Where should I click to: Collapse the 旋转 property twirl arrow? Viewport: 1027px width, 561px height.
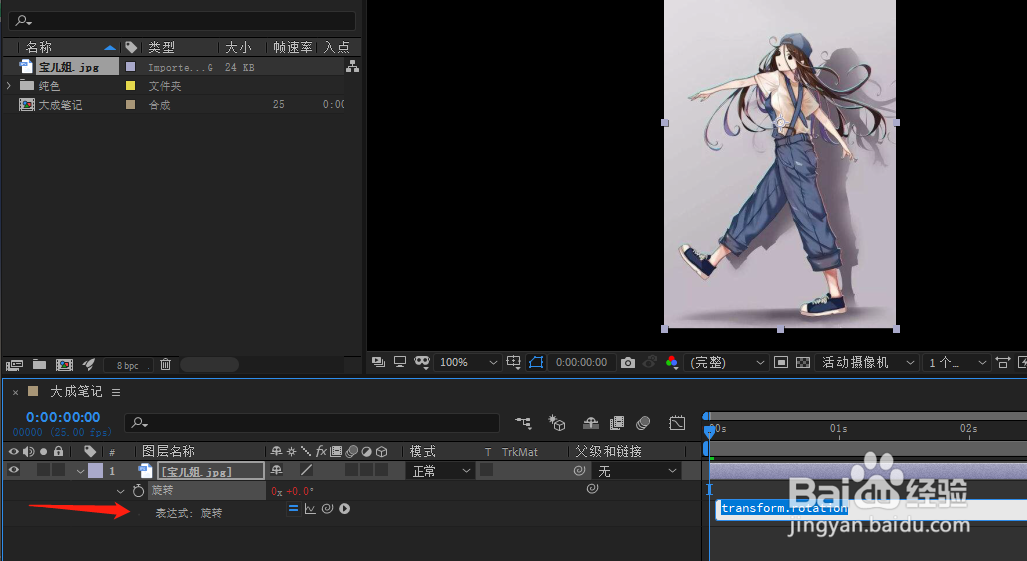click(121, 491)
